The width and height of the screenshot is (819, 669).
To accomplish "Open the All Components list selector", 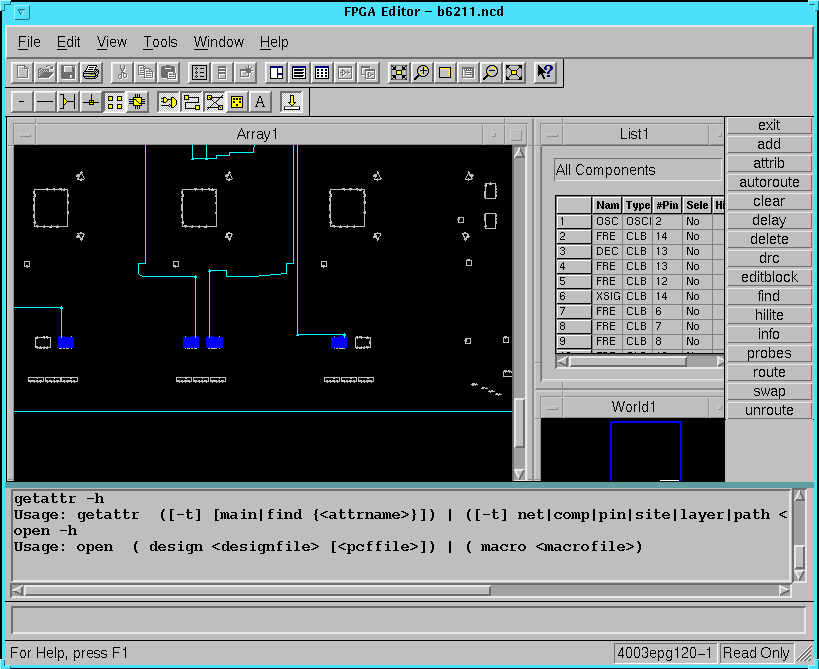I will point(637,170).
